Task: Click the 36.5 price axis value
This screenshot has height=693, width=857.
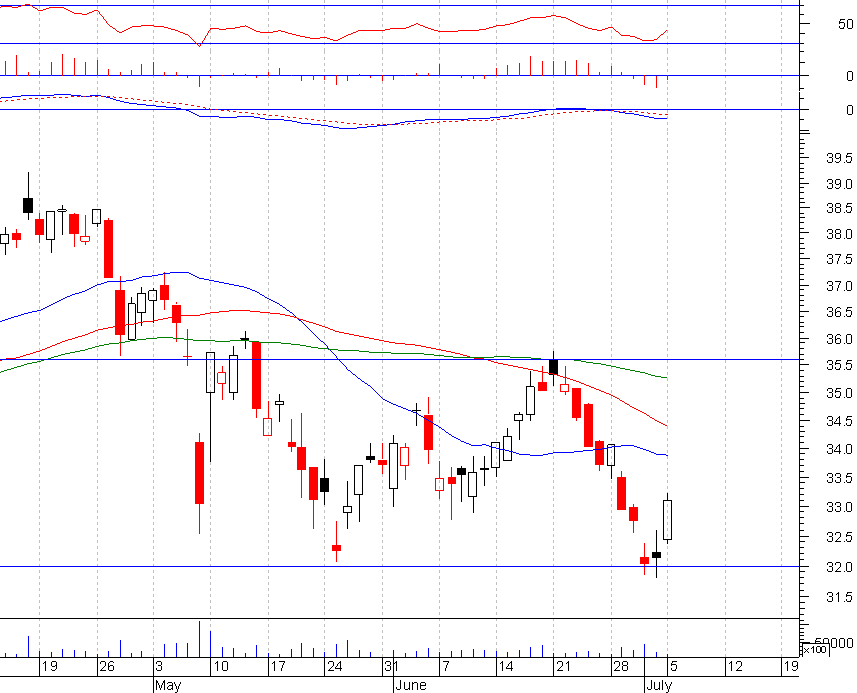Action: (839, 313)
